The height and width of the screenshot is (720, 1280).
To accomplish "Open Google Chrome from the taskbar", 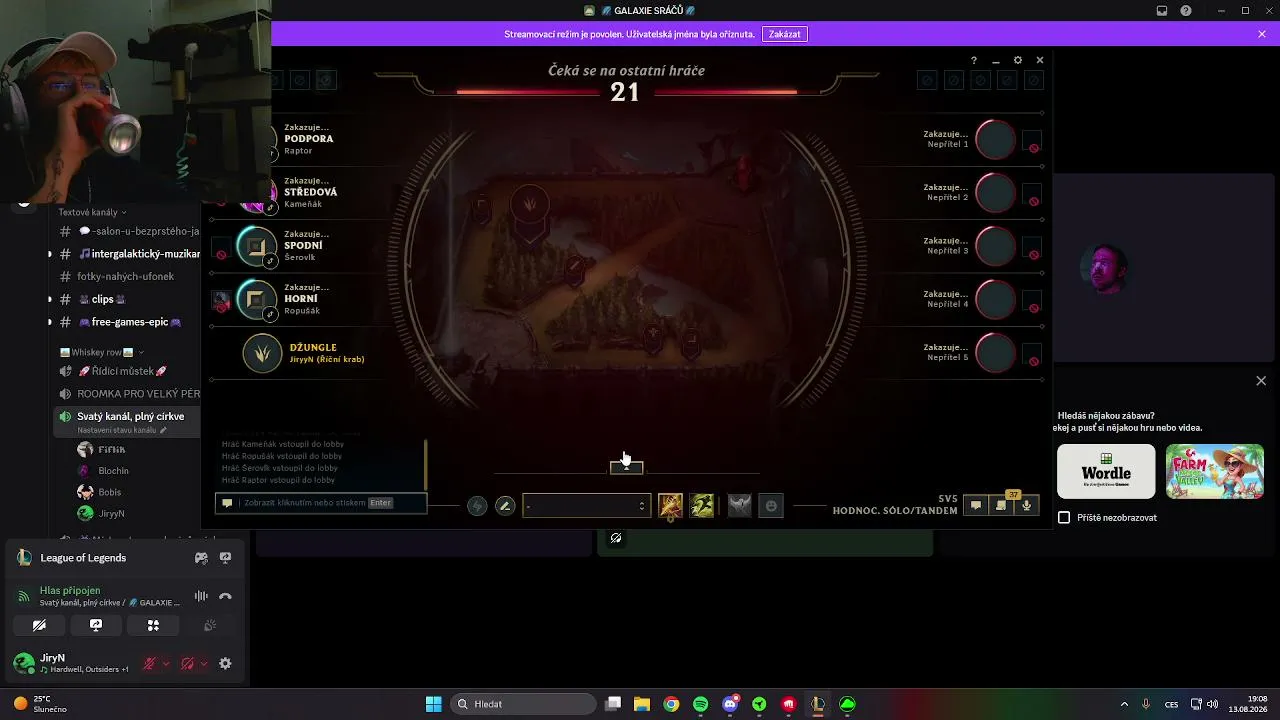I will point(671,704).
